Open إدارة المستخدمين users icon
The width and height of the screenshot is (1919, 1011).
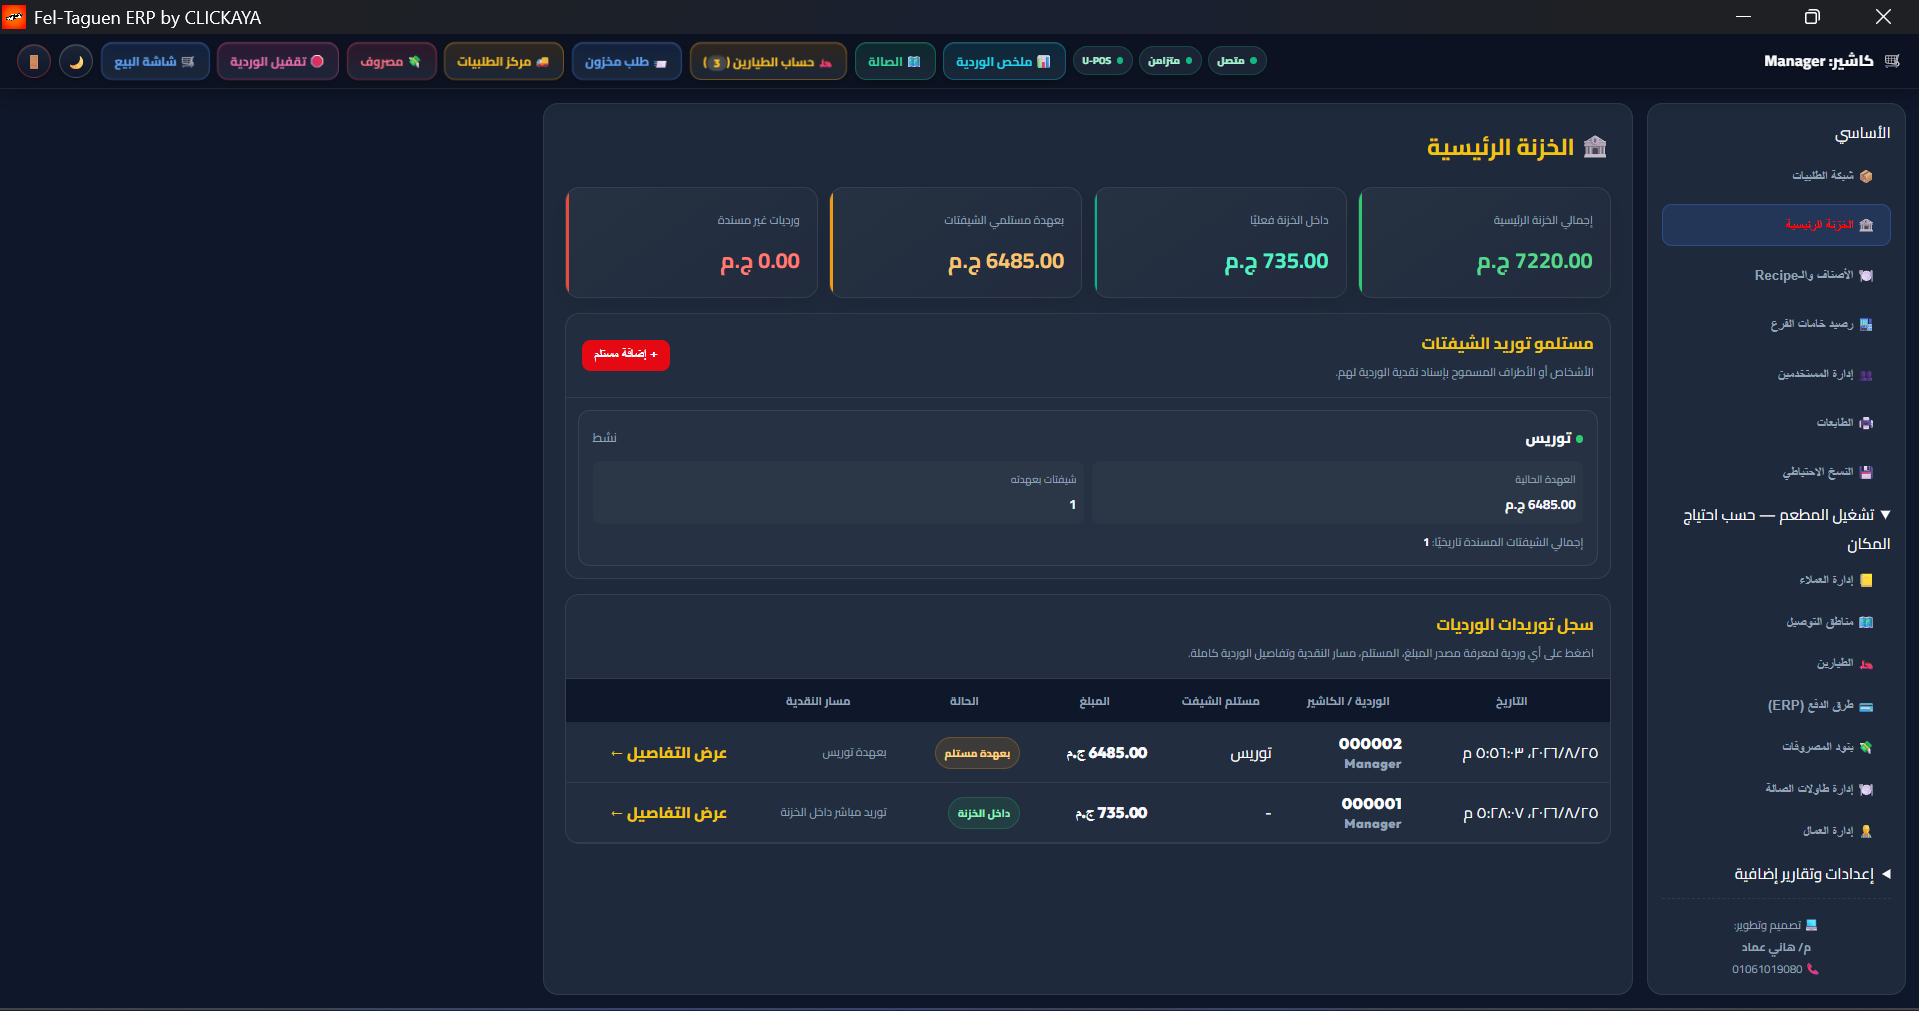(x=1866, y=374)
